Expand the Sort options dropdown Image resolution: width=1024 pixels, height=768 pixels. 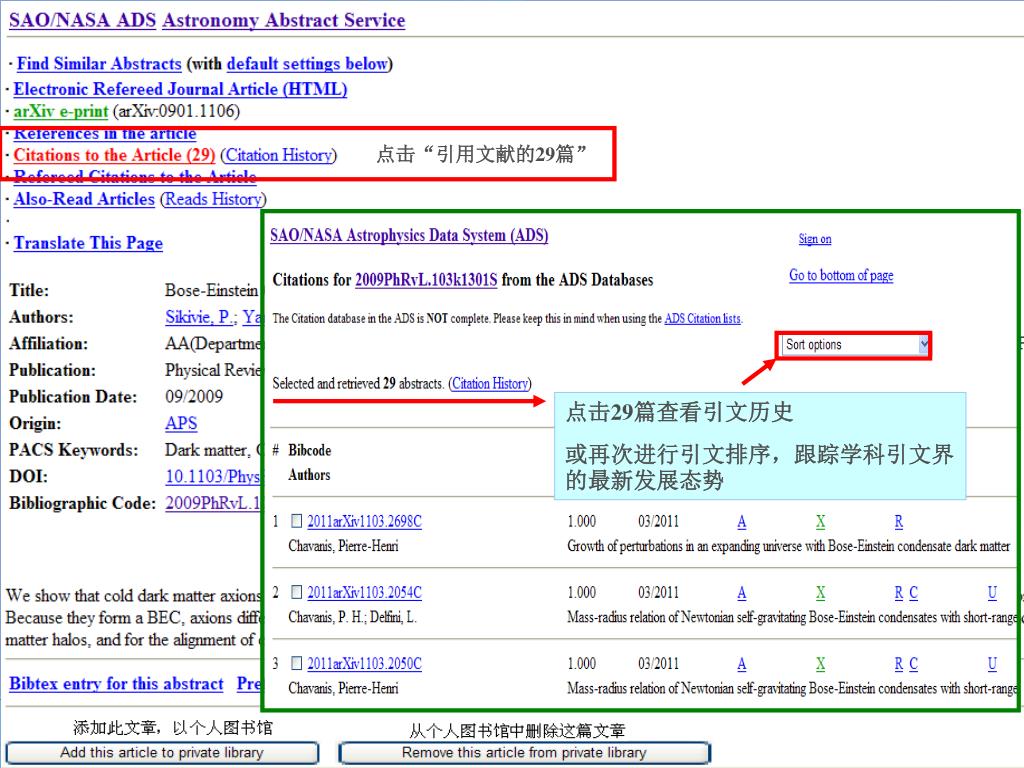click(x=856, y=345)
